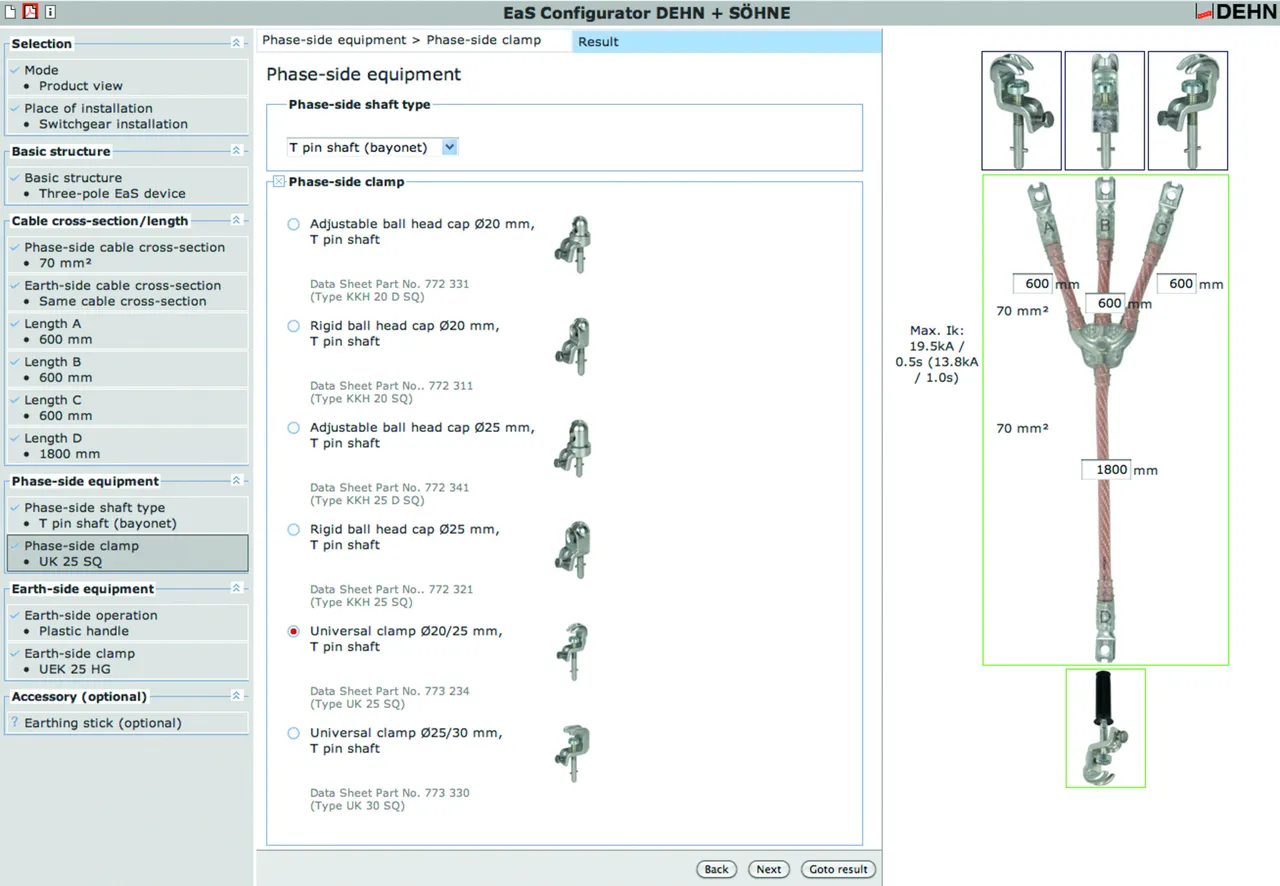1280x886 pixels.
Task: Open the Phase-side shaft type dropdown
Action: (449, 147)
